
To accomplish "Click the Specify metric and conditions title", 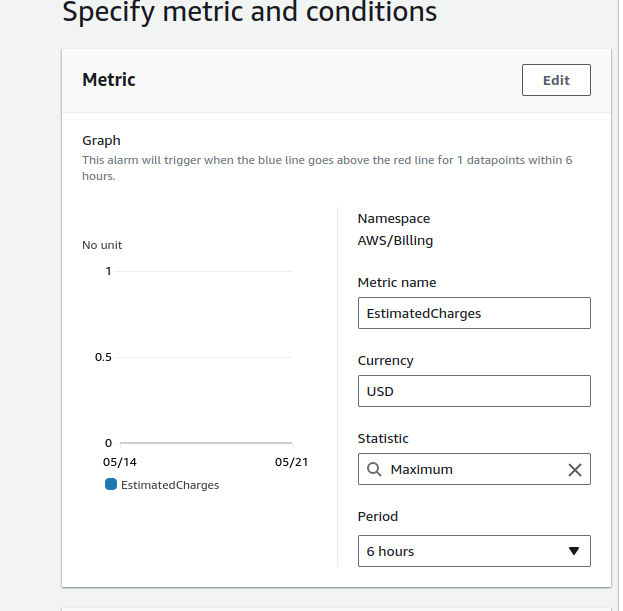I will point(249,13).
